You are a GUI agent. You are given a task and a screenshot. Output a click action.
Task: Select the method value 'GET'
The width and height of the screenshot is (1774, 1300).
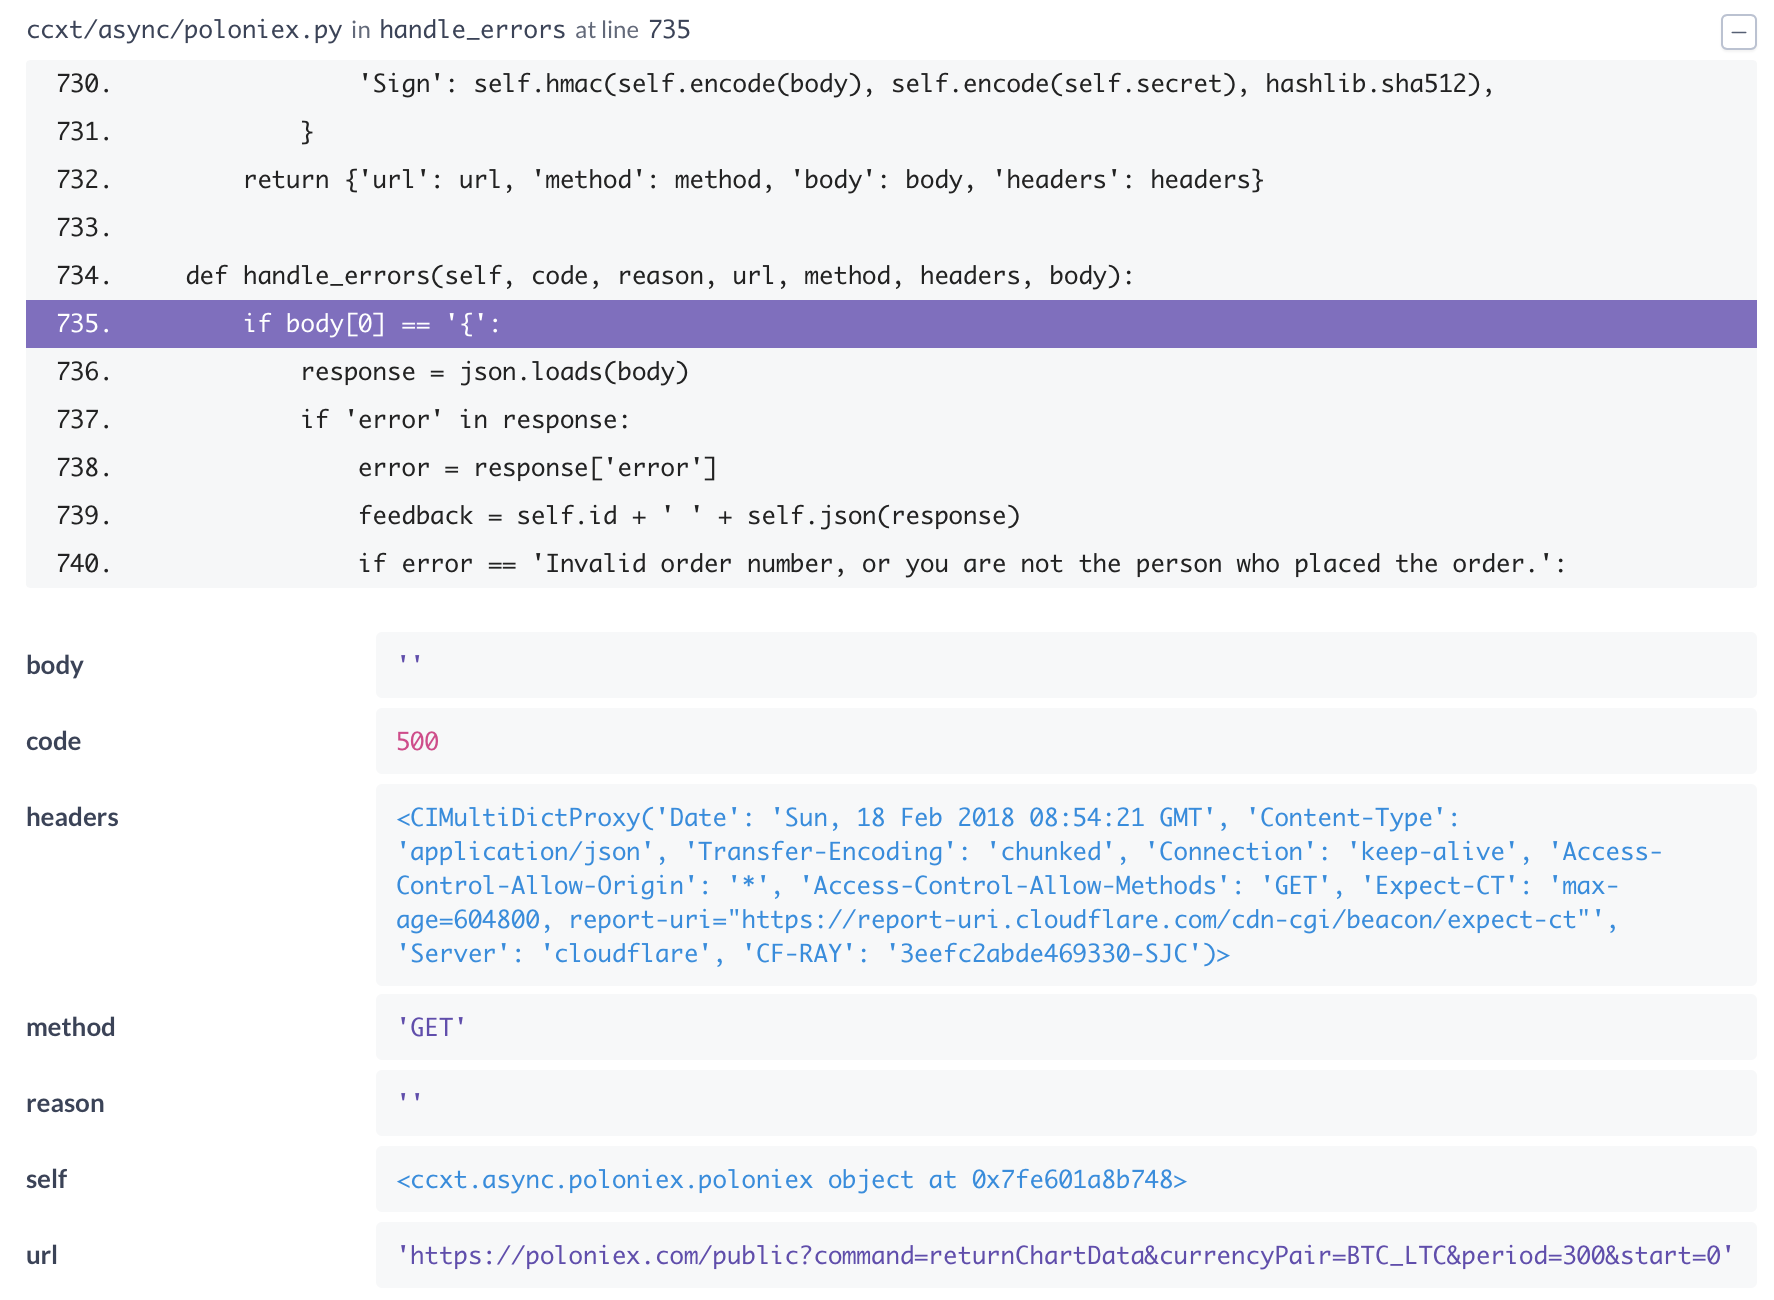point(430,1027)
